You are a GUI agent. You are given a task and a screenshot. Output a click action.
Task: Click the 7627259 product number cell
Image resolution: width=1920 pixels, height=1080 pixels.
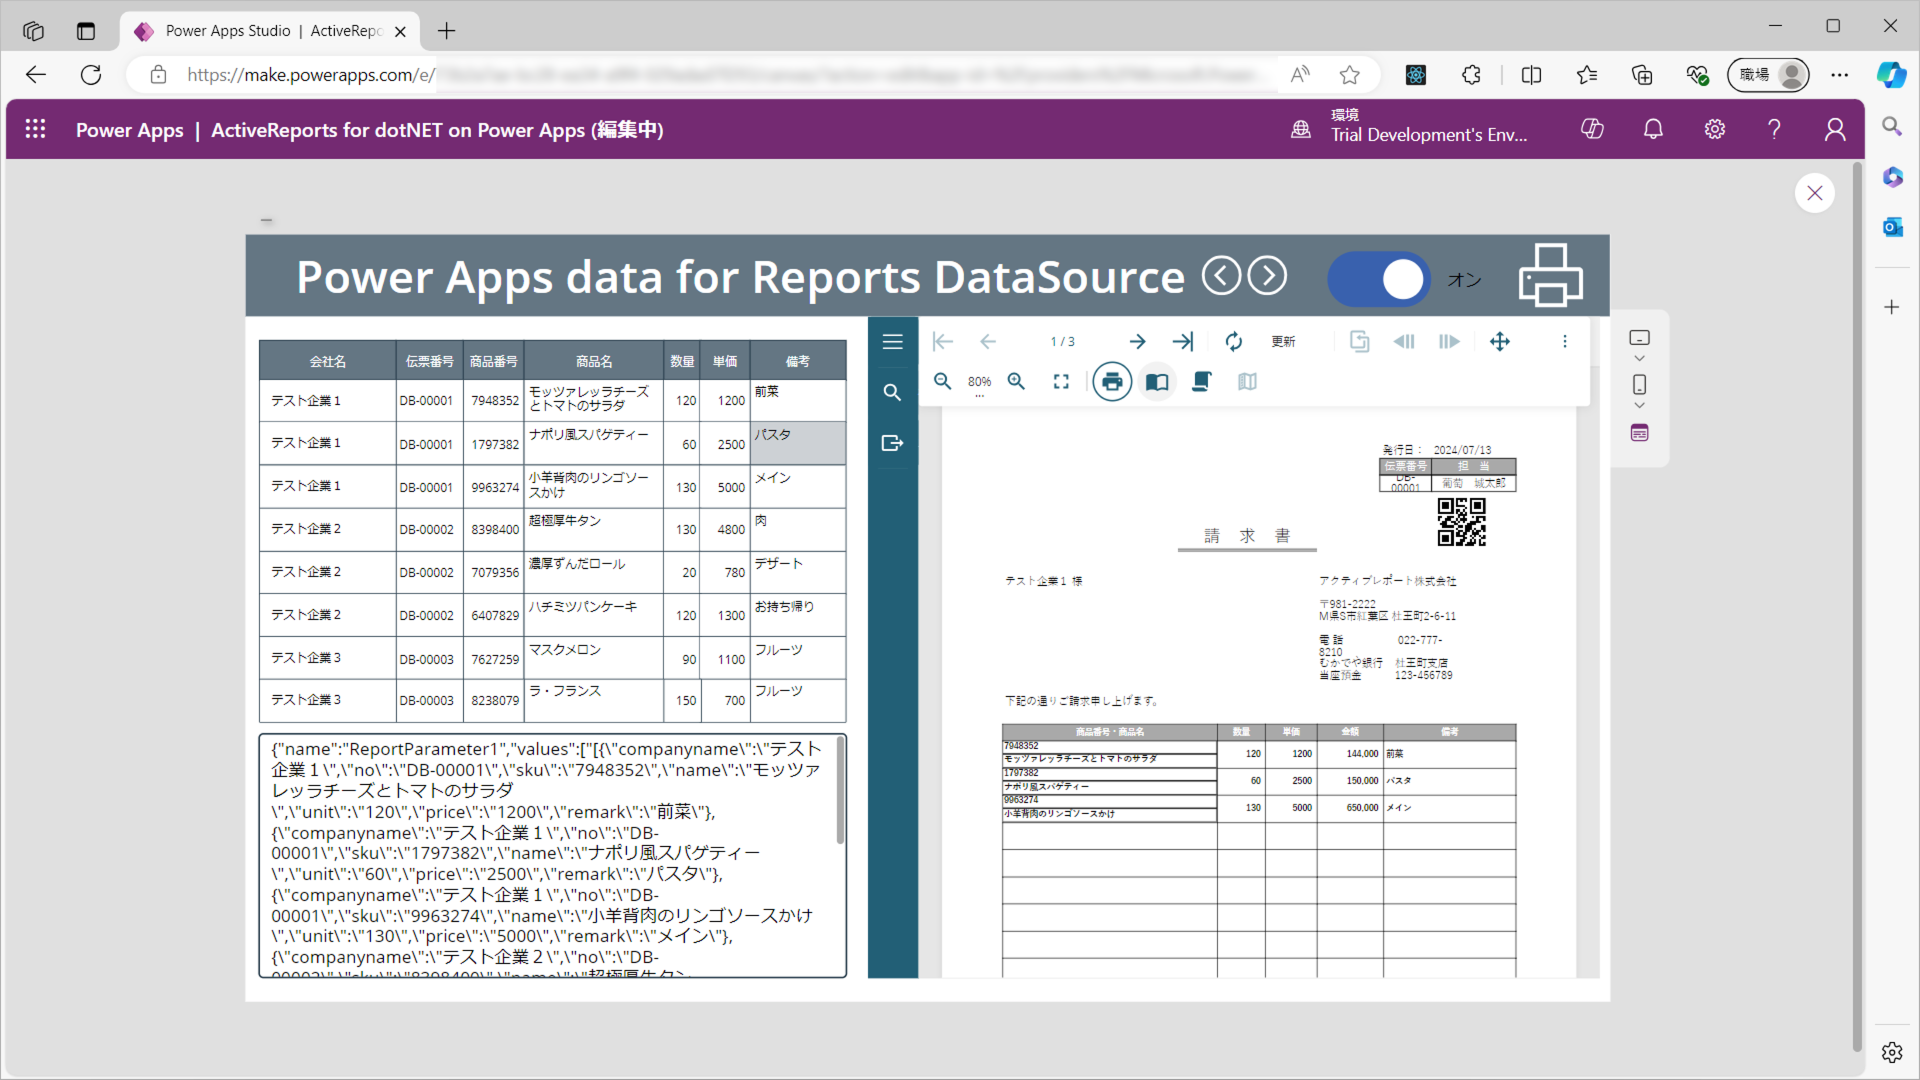click(x=494, y=659)
